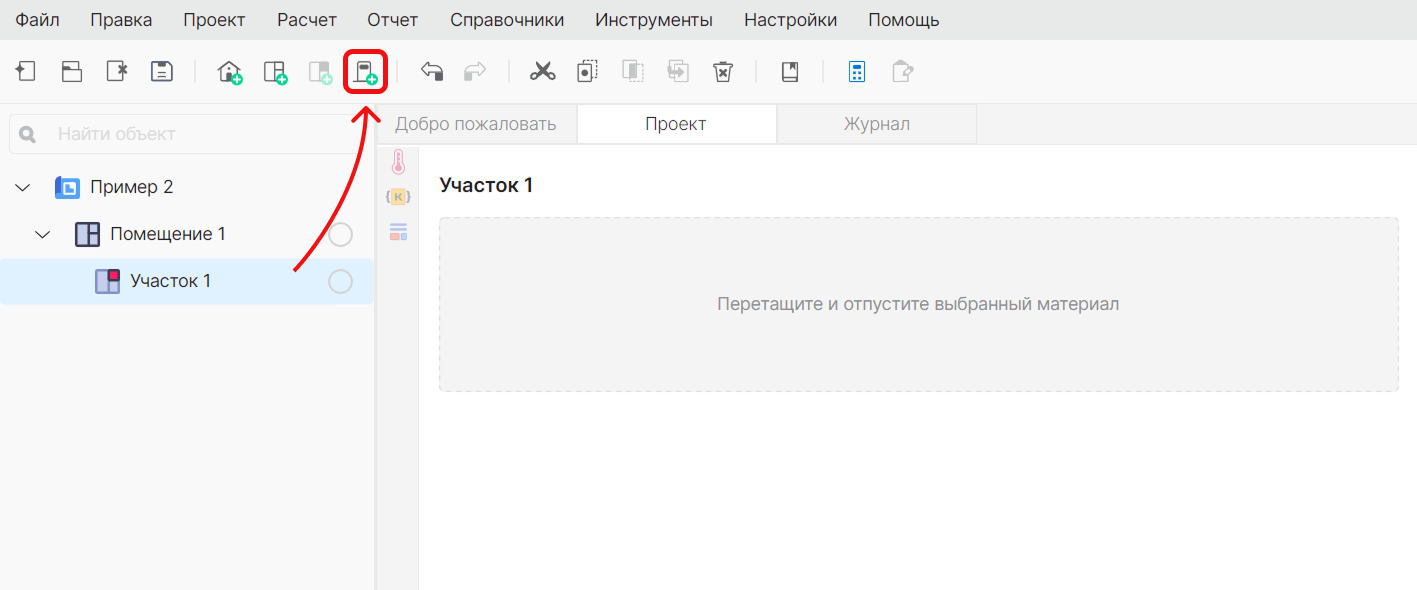Focus Найти объект search field
This screenshot has width=1417, height=590.
(190, 134)
